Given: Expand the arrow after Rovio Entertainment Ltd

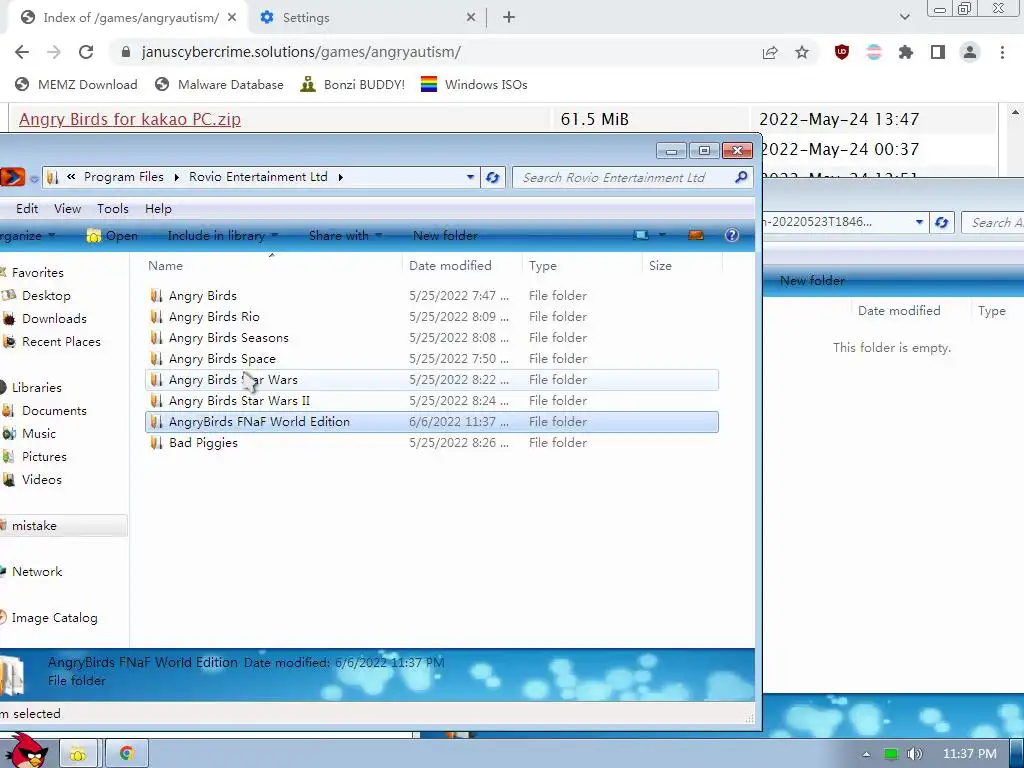Looking at the screenshot, I should 340,178.
